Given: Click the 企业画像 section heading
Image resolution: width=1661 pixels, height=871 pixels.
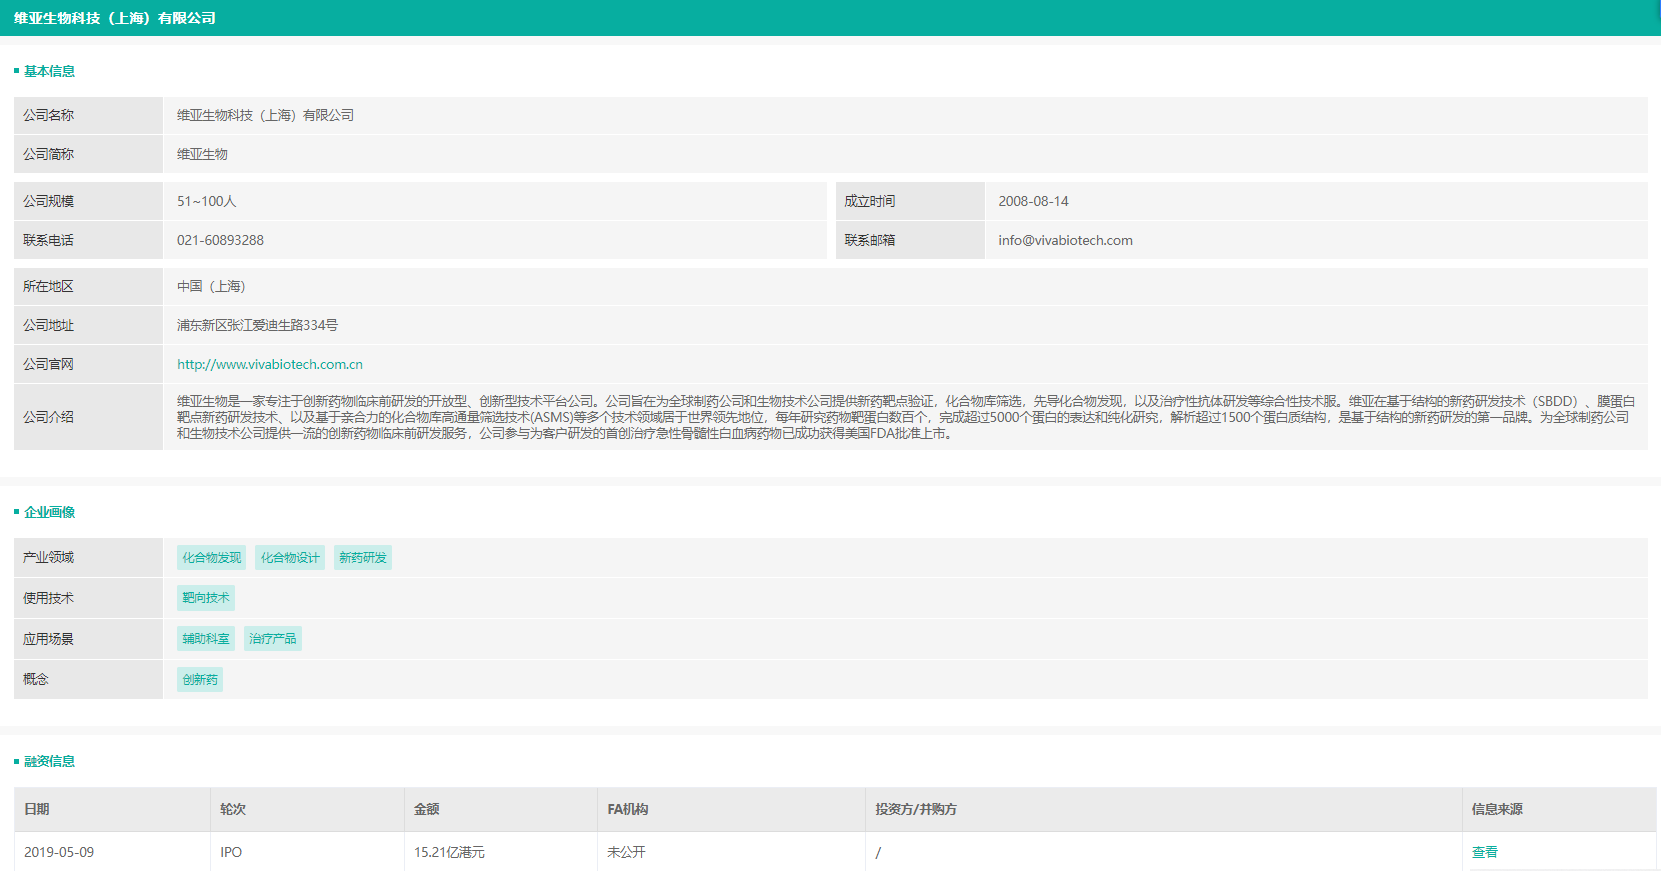Looking at the screenshot, I should (x=49, y=512).
